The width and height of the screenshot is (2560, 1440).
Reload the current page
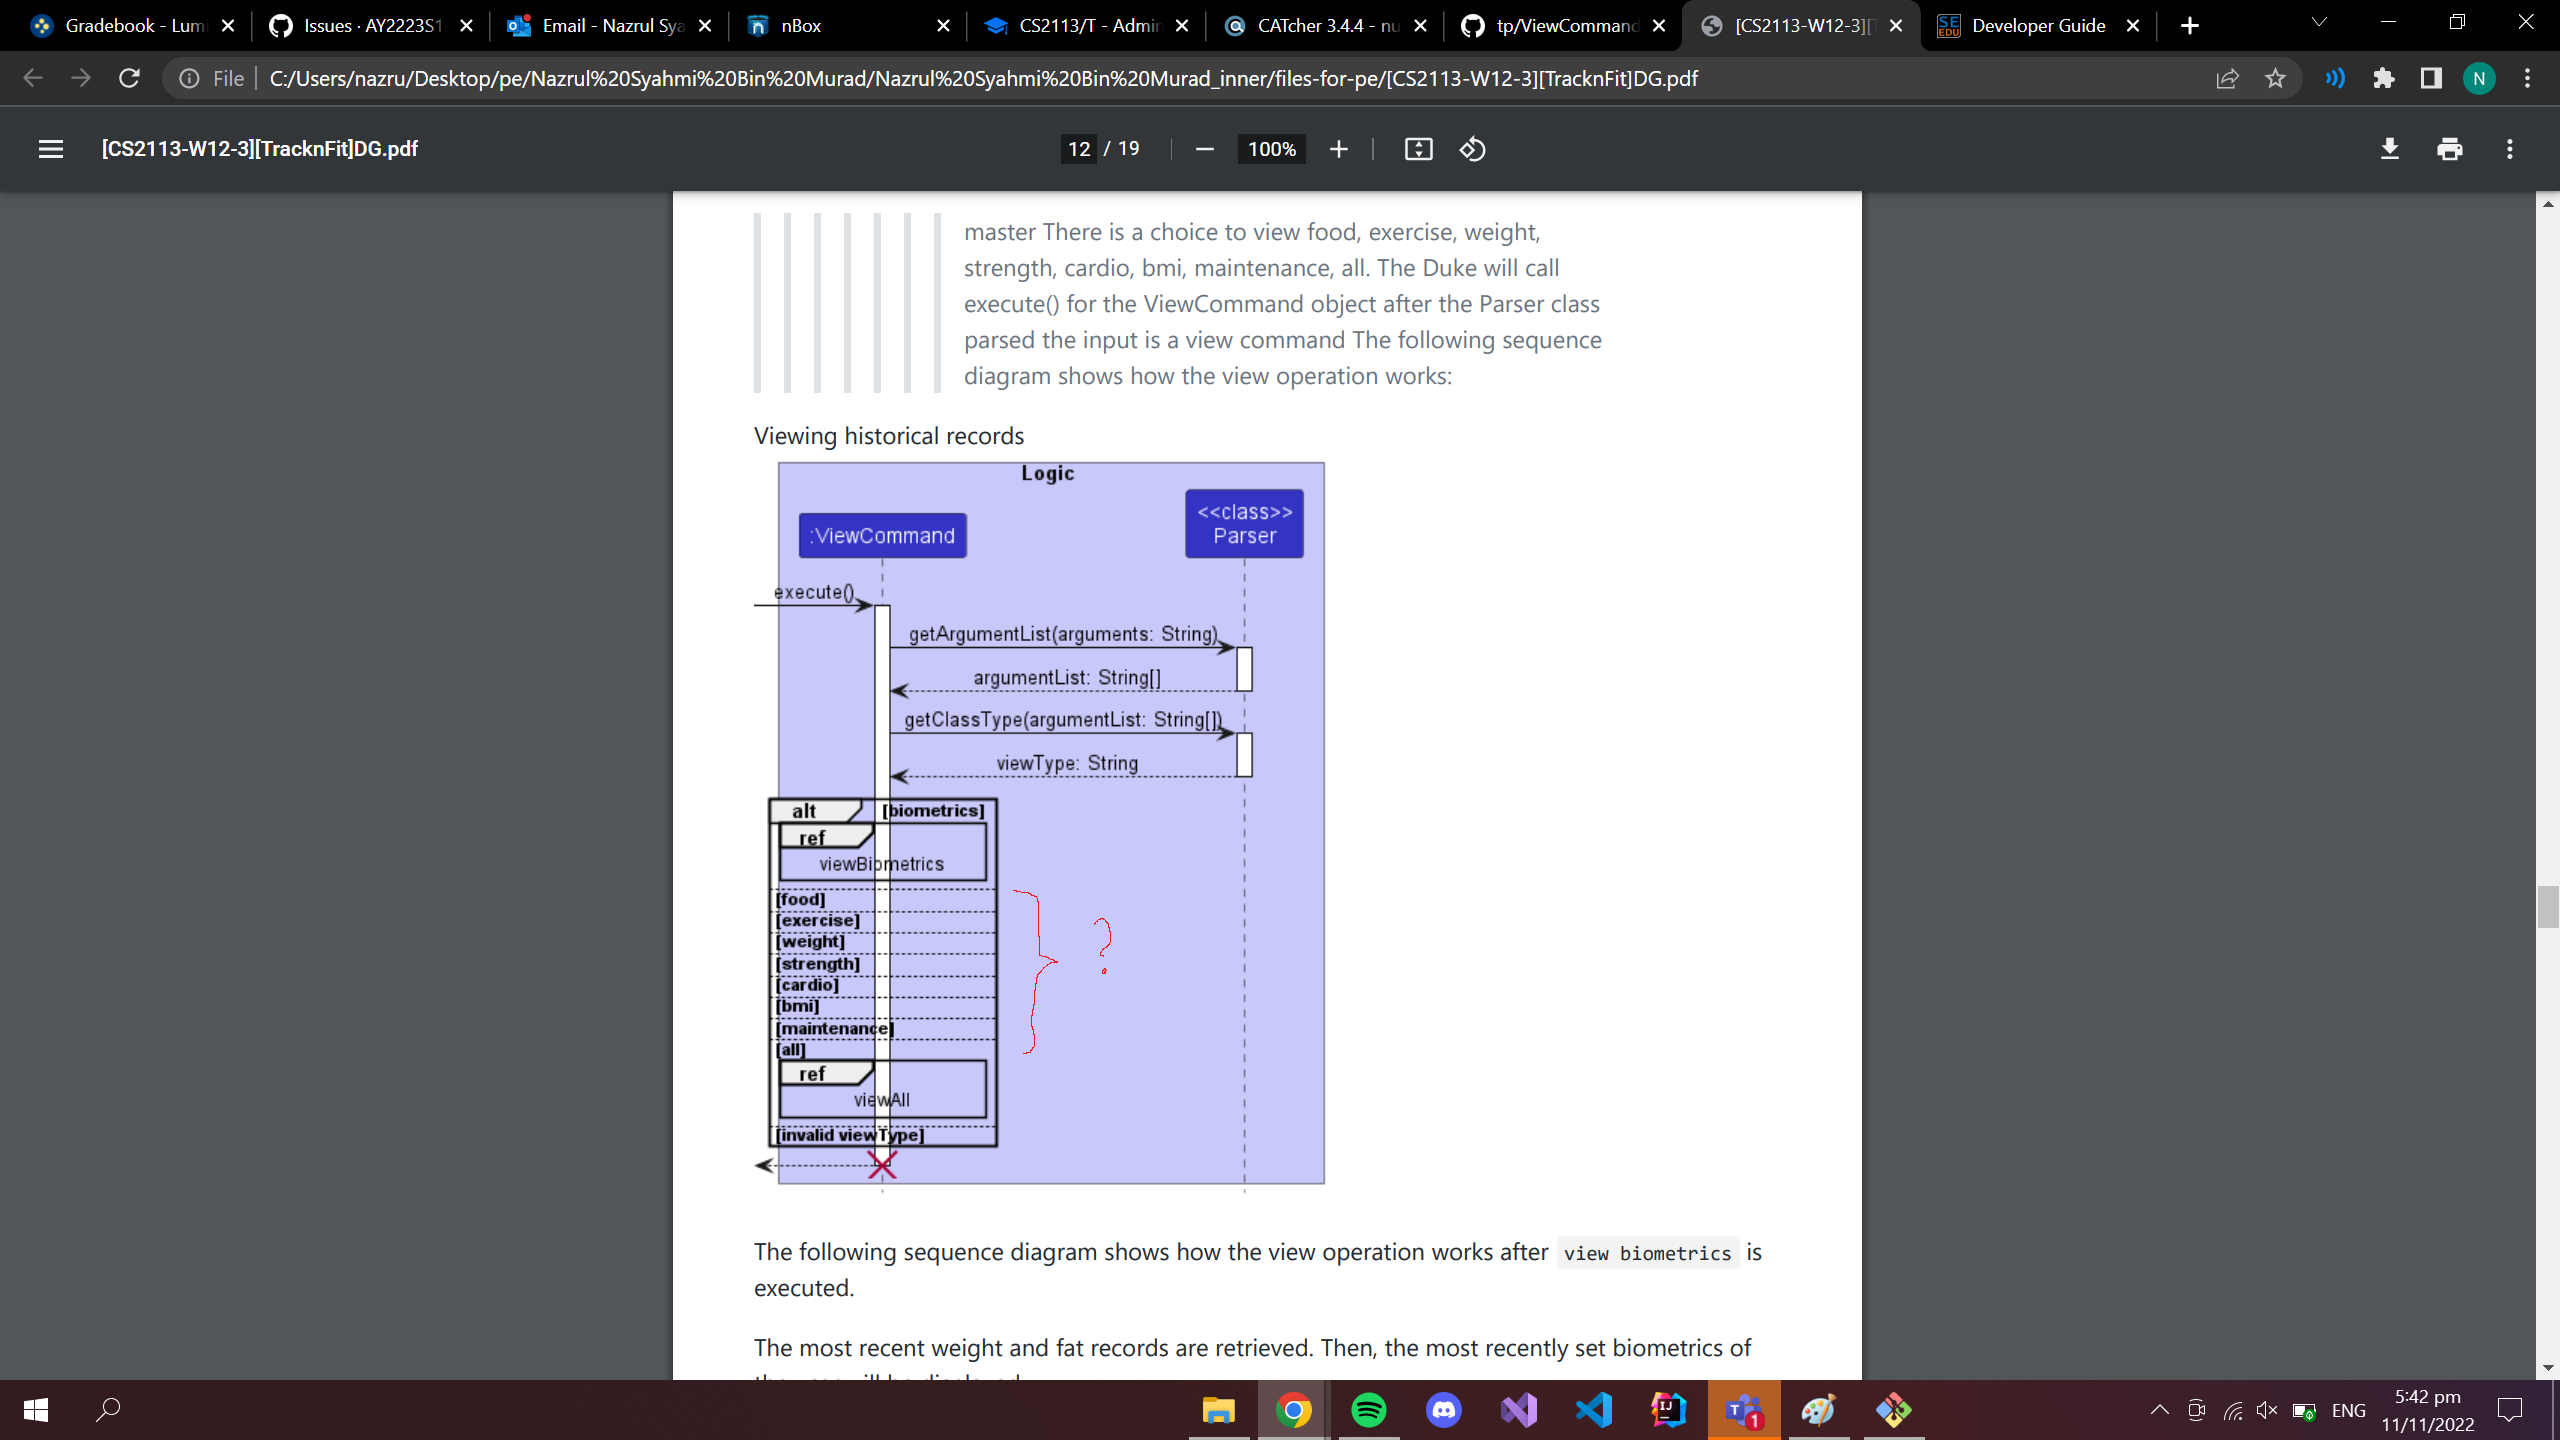(129, 78)
